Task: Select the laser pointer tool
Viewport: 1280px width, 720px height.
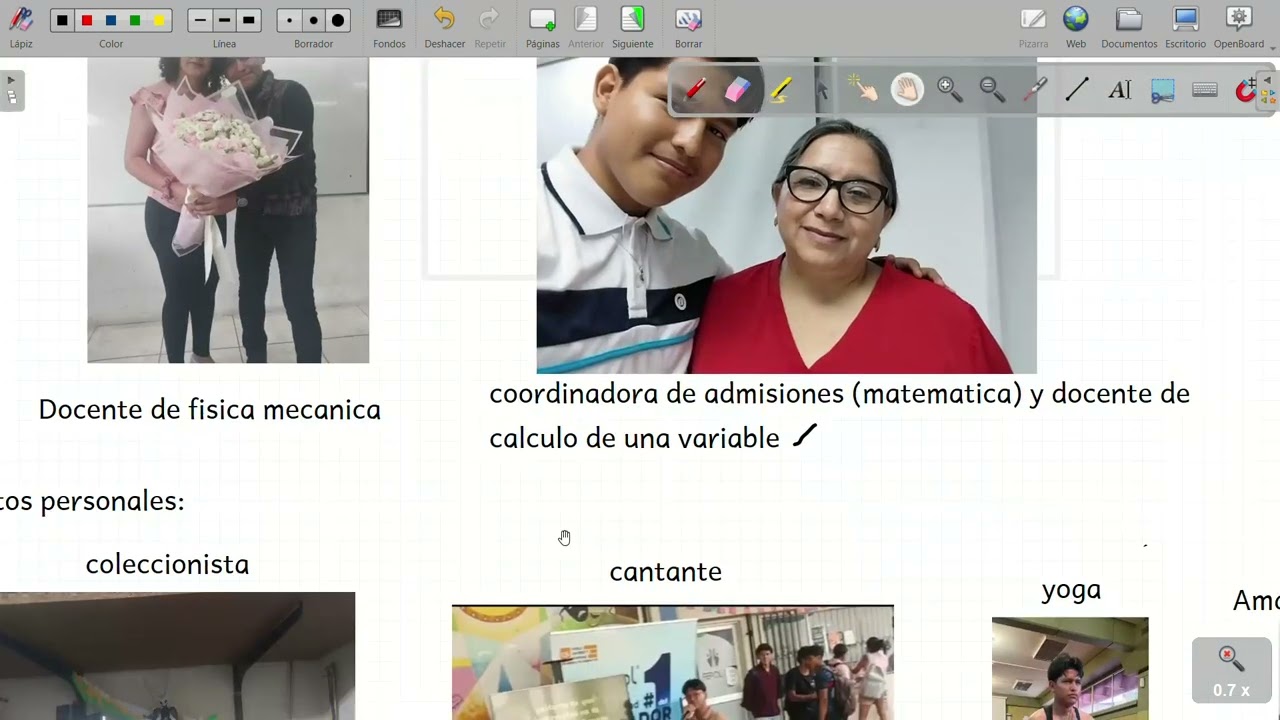Action: [x=1035, y=90]
